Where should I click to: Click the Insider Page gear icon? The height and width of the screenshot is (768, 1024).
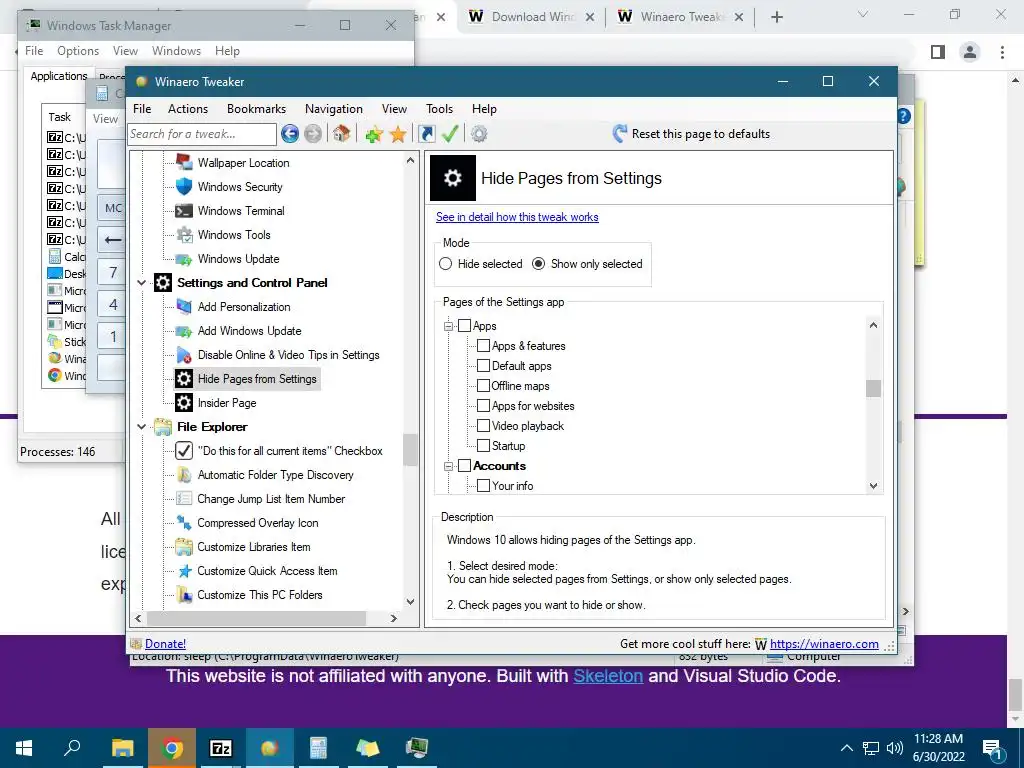pyautogui.click(x=184, y=403)
